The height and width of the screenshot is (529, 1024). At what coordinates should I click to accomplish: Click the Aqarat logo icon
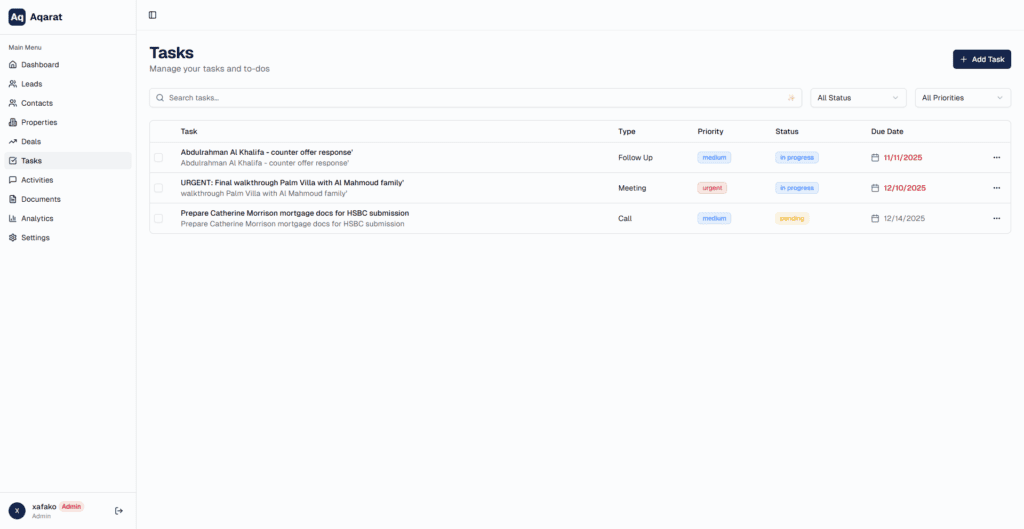[x=17, y=17]
